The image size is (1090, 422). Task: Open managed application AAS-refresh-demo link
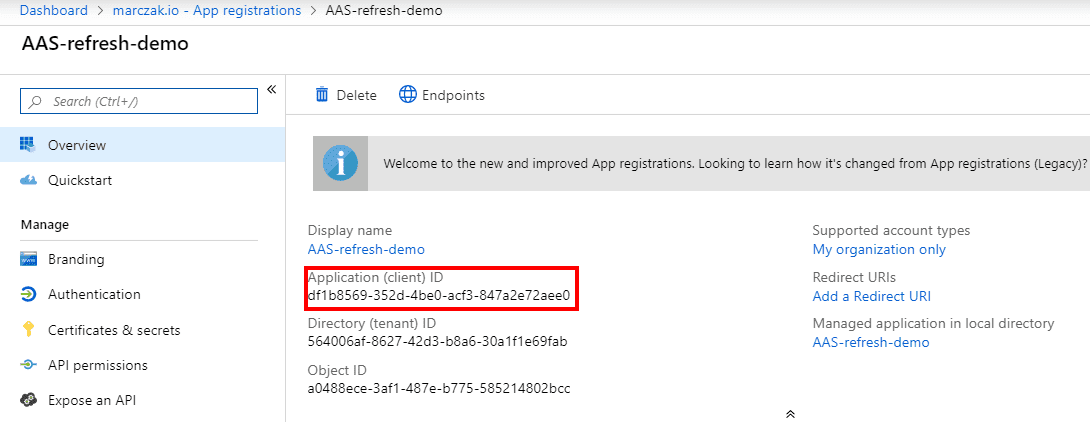(x=870, y=342)
